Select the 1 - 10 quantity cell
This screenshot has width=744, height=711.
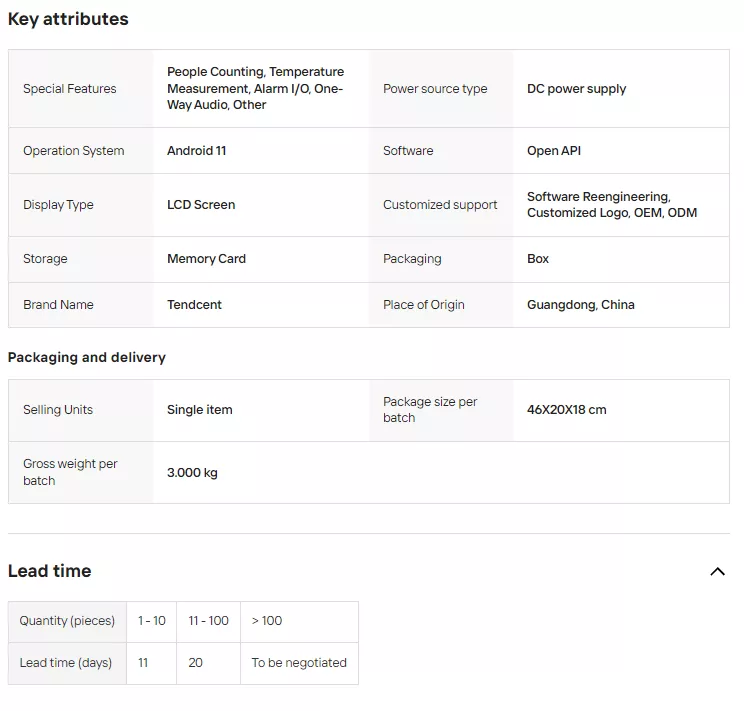pos(151,621)
